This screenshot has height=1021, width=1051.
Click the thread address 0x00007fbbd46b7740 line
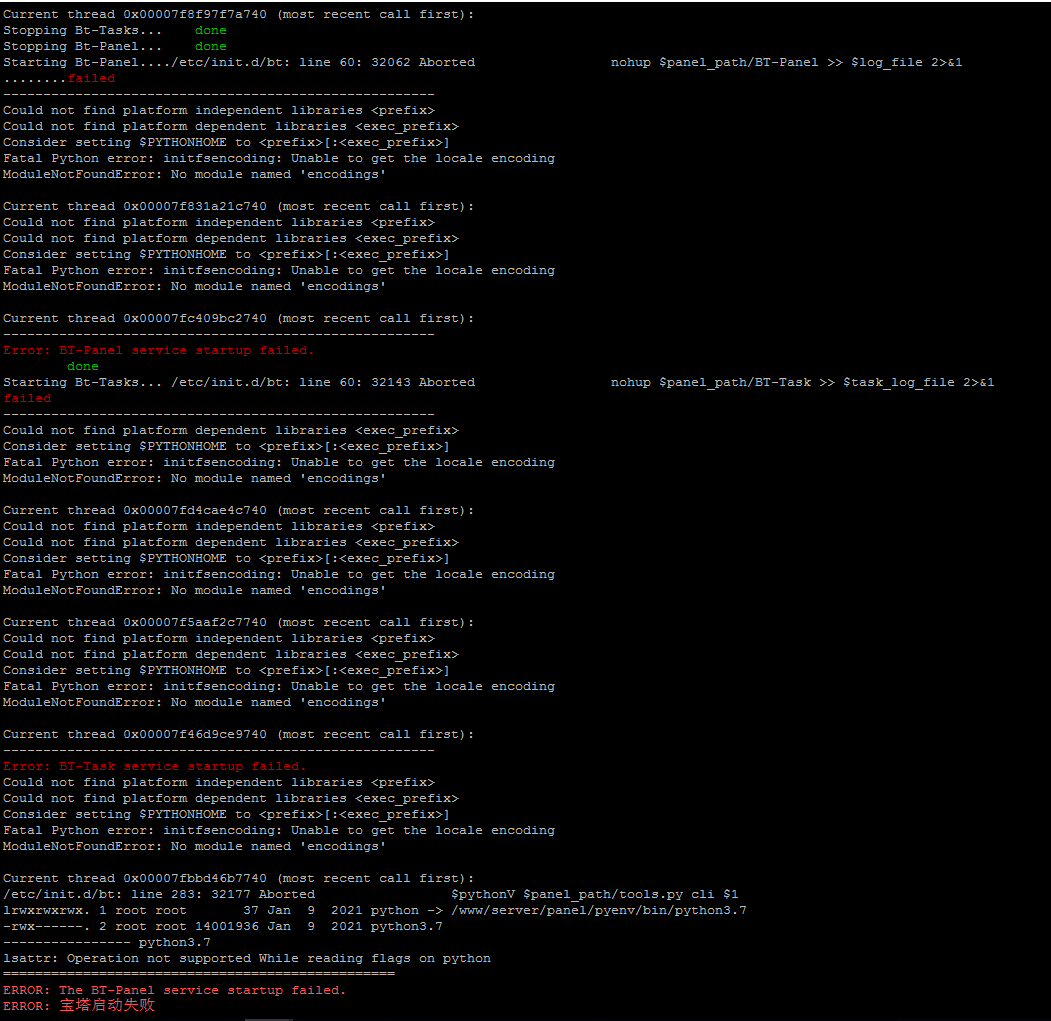click(238, 878)
